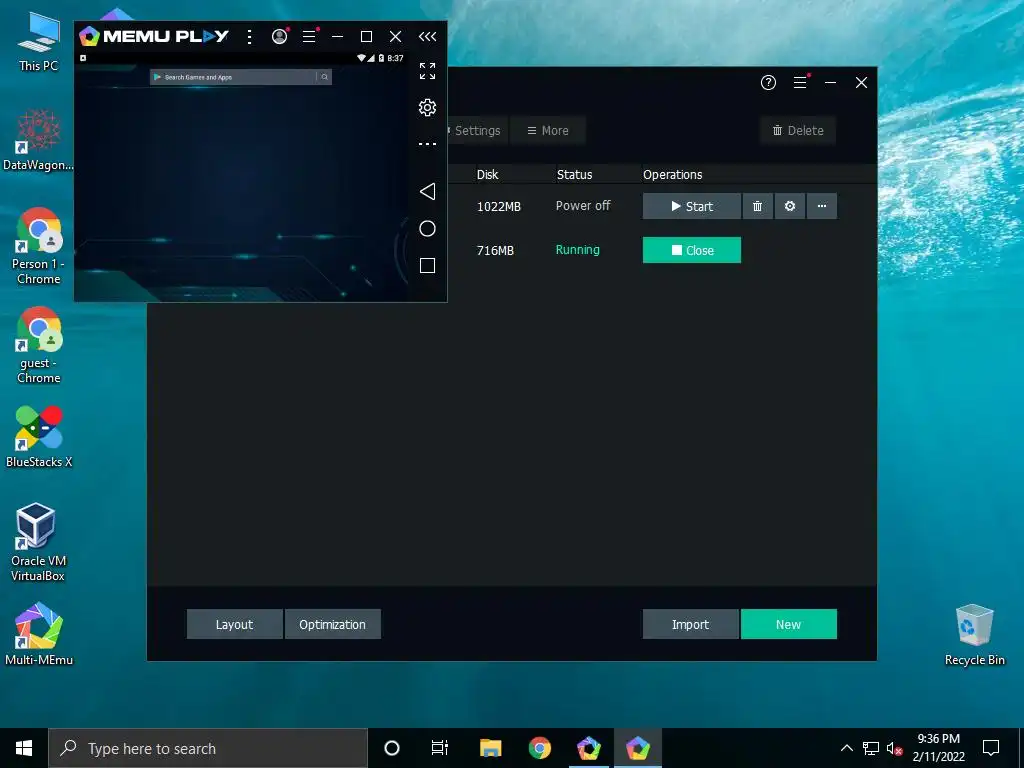Select BlueStacks X desktop shortcut

[x=39, y=436]
